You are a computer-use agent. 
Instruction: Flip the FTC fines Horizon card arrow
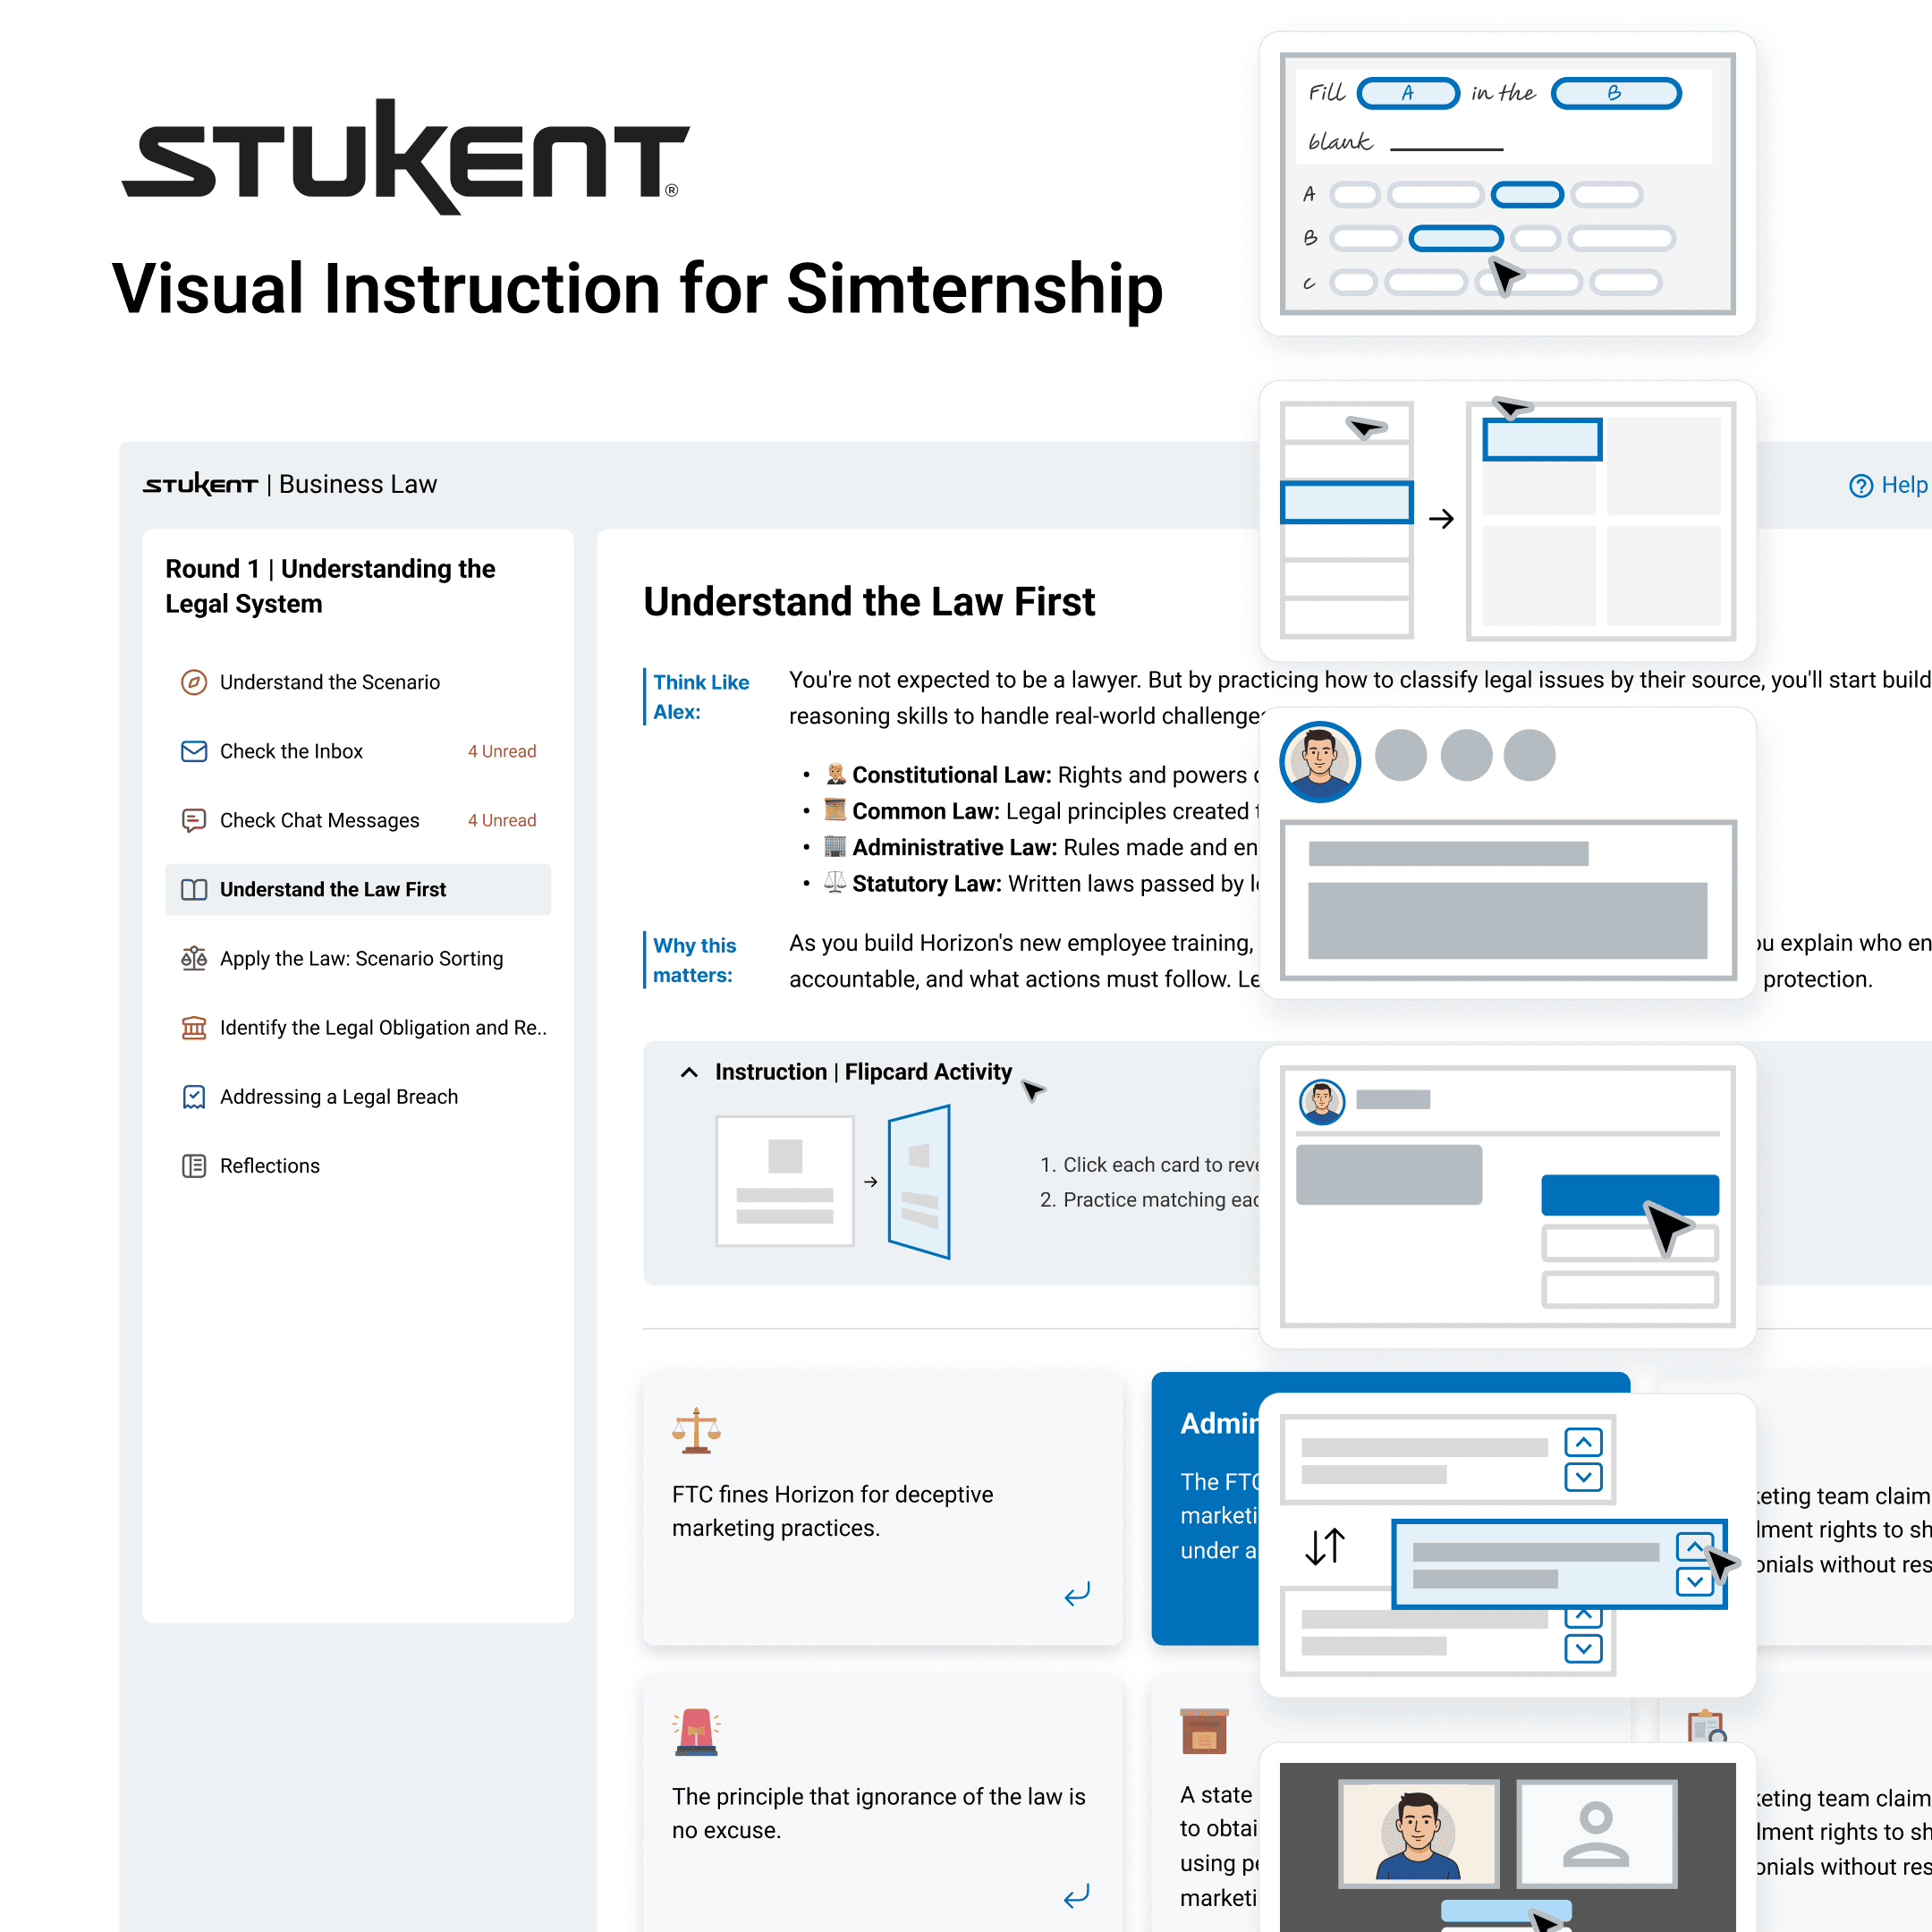click(x=1077, y=1594)
